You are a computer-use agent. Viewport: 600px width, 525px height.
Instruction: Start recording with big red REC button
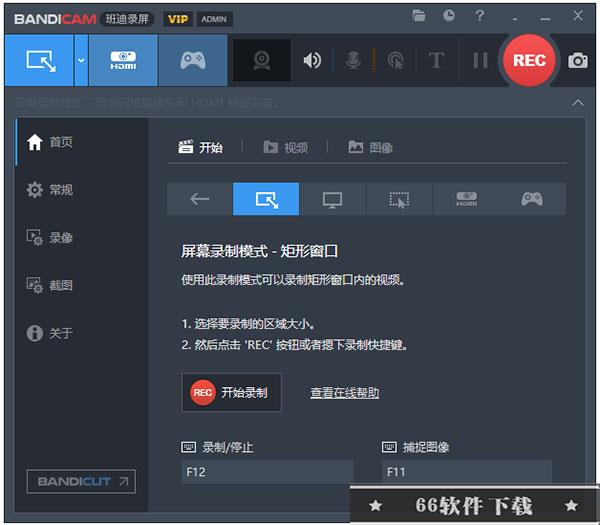[x=529, y=60]
